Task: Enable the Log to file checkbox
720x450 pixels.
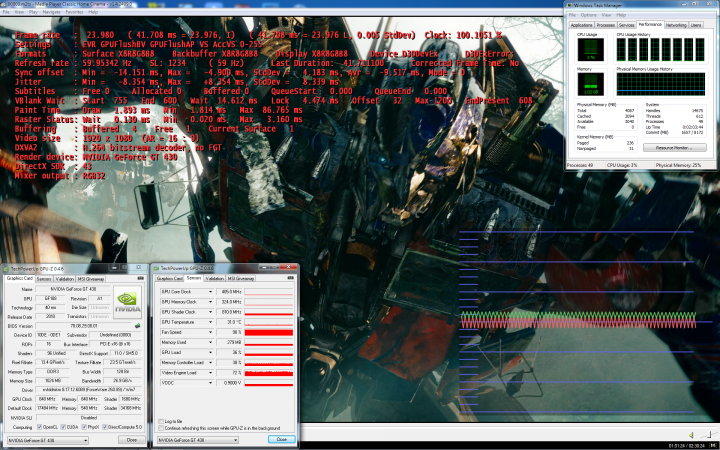Action: point(161,421)
